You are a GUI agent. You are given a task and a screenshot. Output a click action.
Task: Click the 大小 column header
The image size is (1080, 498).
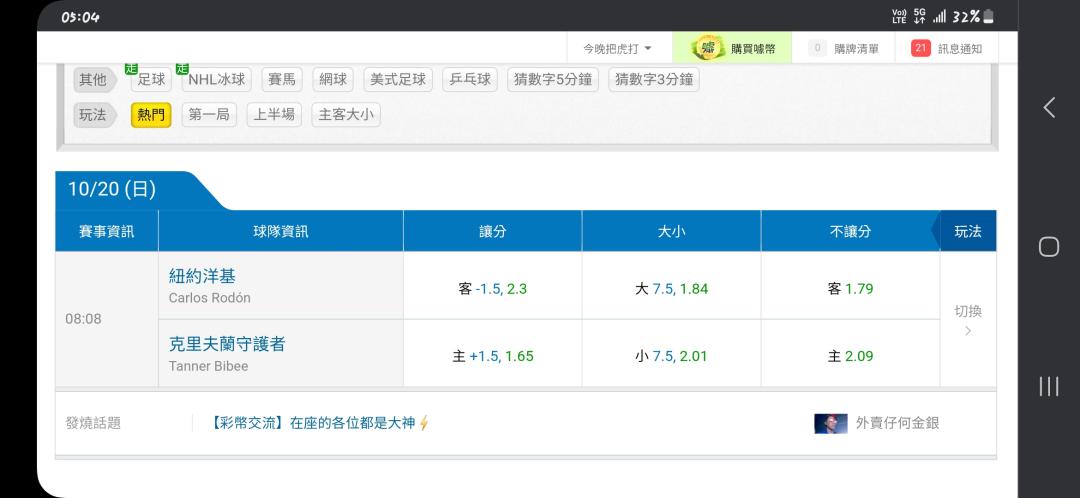point(672,231)
